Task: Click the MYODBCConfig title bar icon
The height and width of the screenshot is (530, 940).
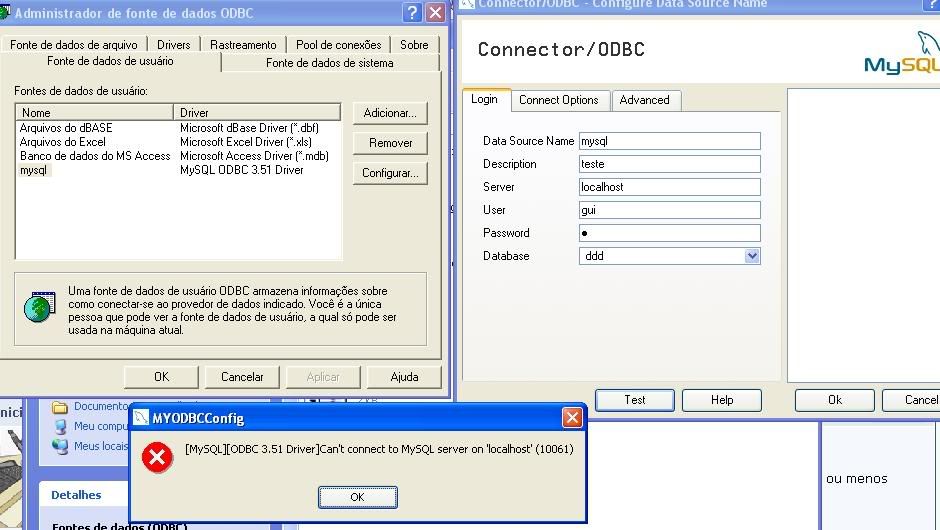Action: click(x=140, y=417)
